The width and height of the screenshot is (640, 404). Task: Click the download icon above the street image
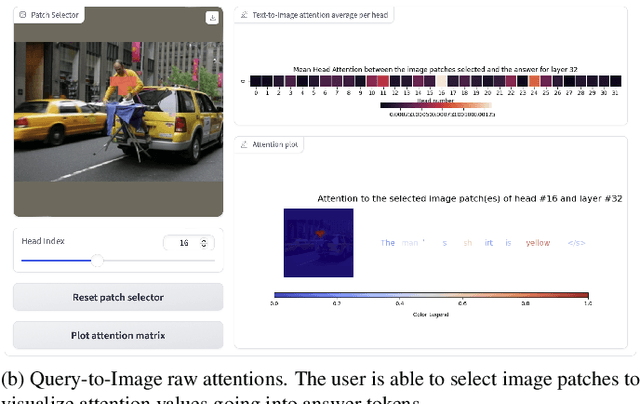click(212, 17)
